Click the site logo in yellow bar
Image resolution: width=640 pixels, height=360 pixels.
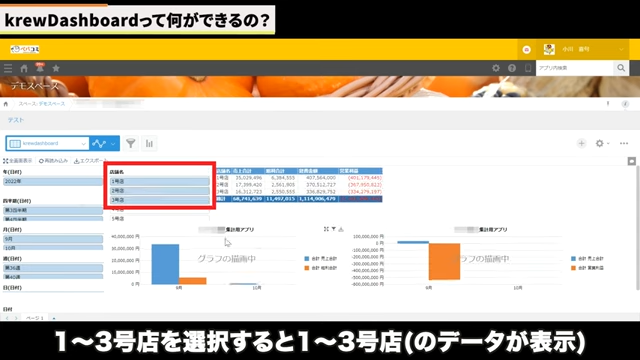click(25, 49)
